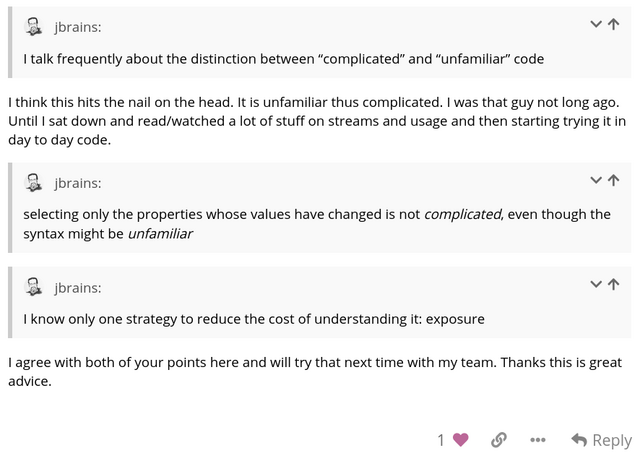Click the jbrains username in the first quote
Screen dimensions: 640x461
[77, 27]
